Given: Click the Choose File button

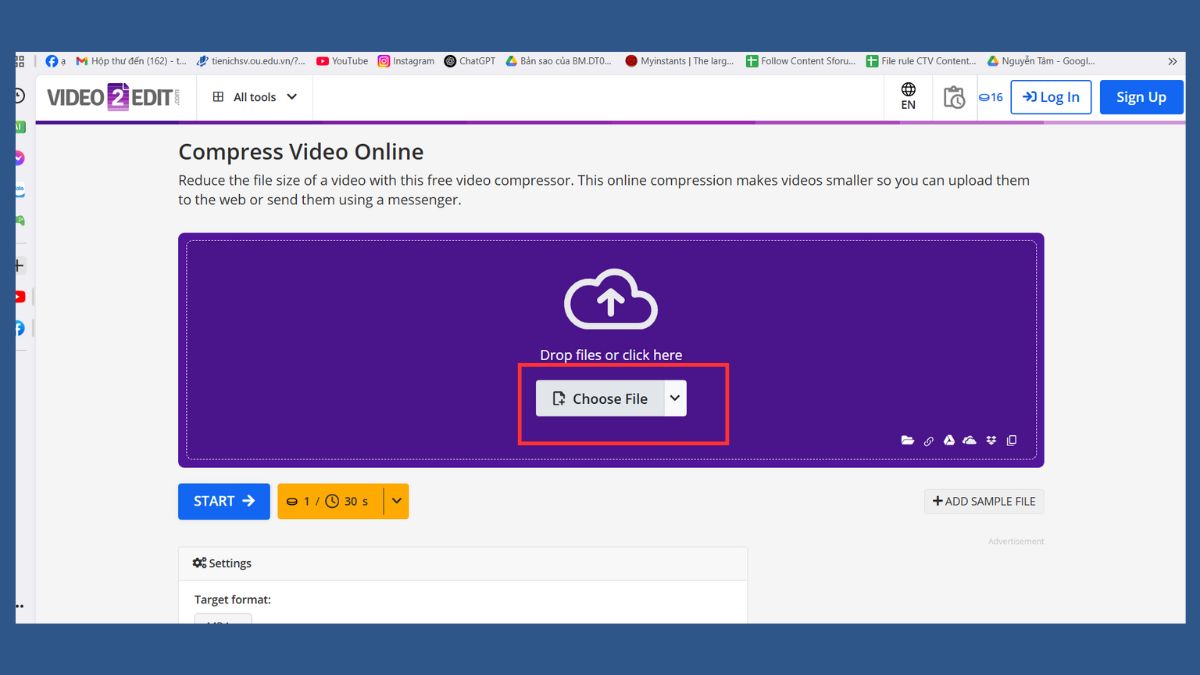Looking at the screenshot, I should tap(600, 398).
